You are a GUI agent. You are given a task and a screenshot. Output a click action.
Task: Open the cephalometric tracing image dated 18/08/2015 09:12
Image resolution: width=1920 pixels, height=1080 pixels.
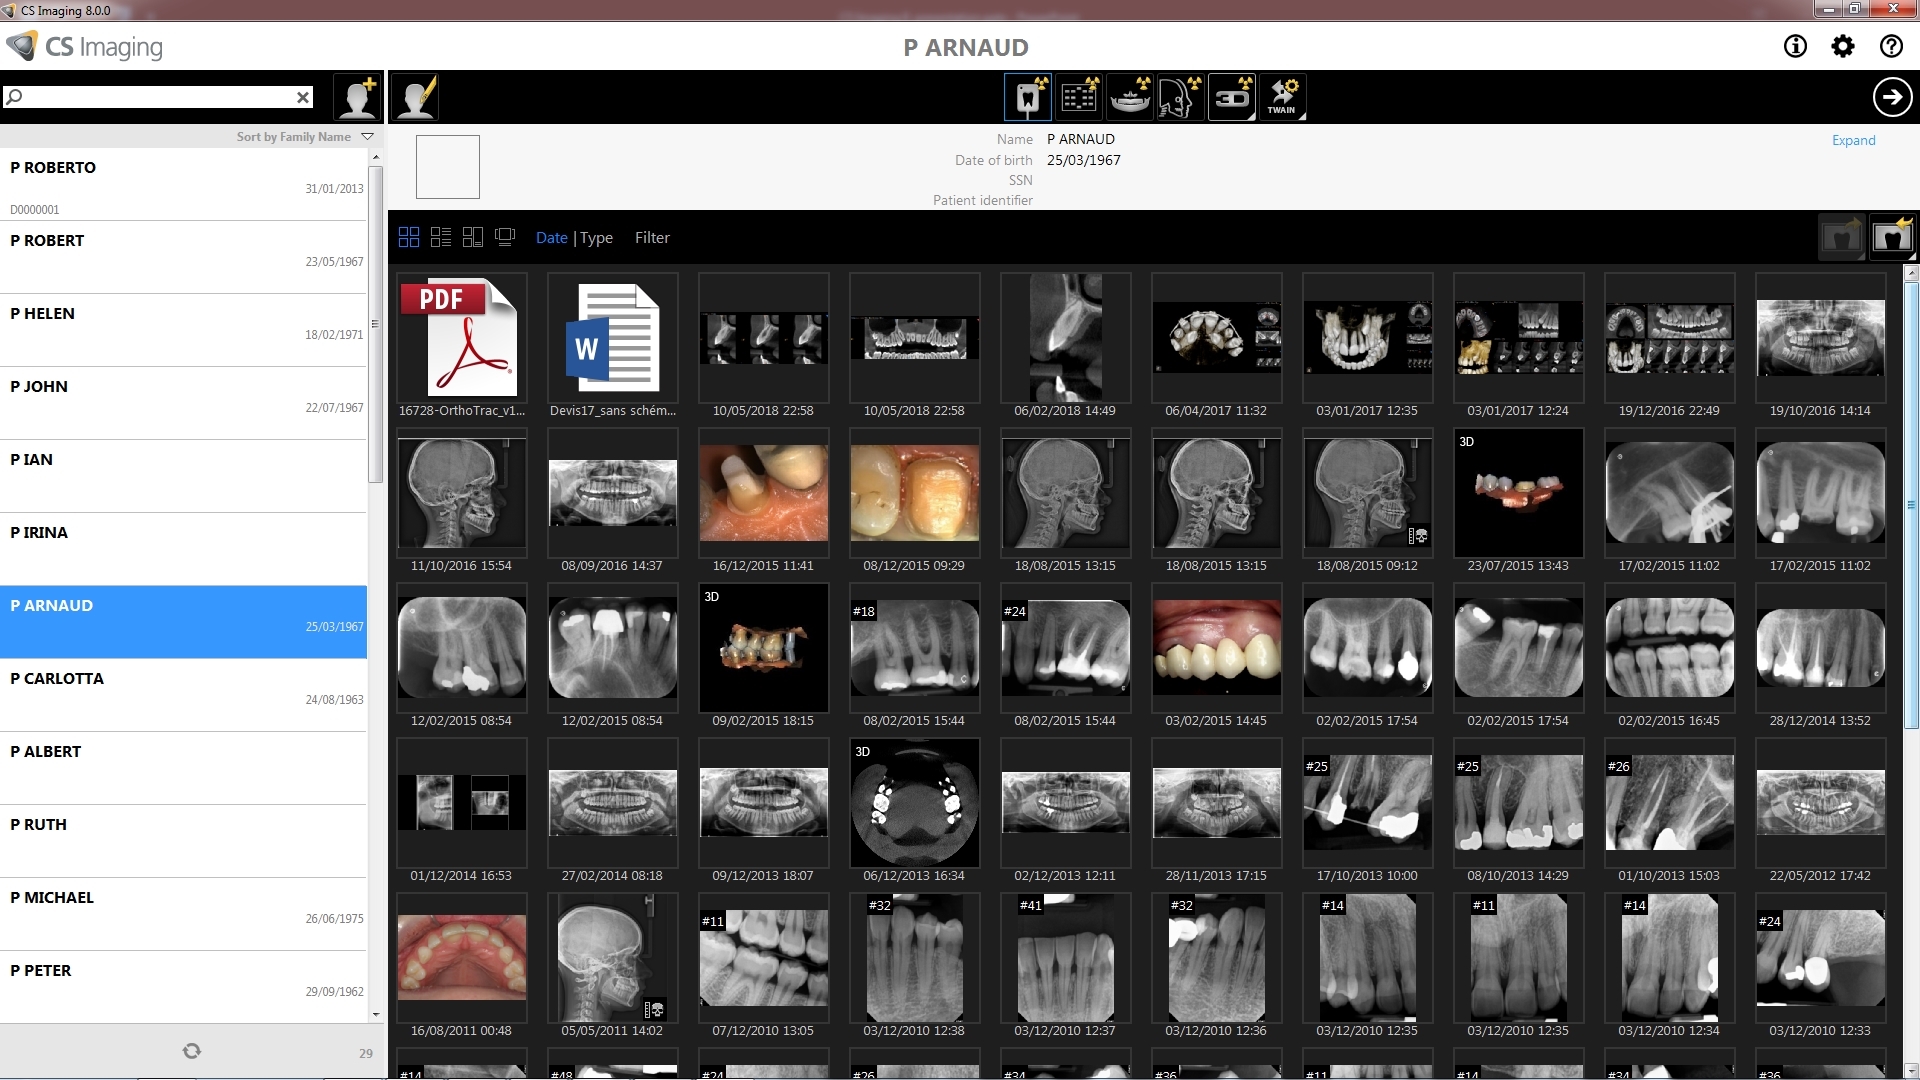[1367, 493]
